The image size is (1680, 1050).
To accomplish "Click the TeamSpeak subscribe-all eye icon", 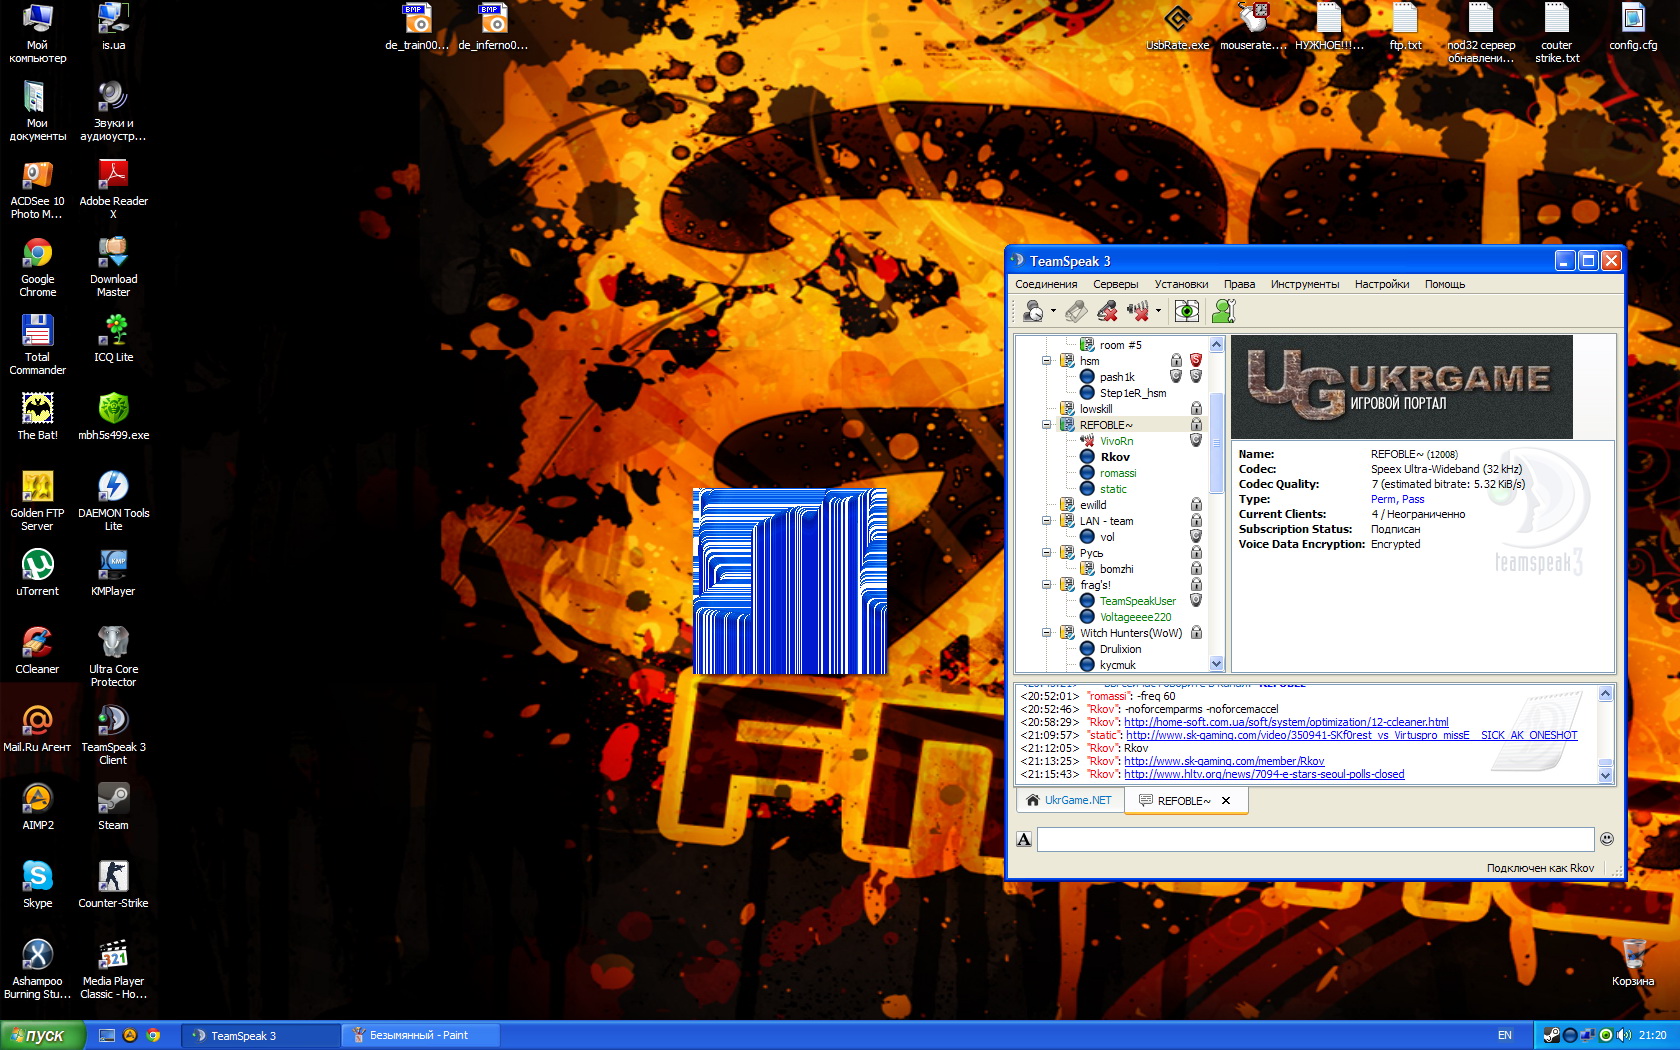I will coord(1187,311).
